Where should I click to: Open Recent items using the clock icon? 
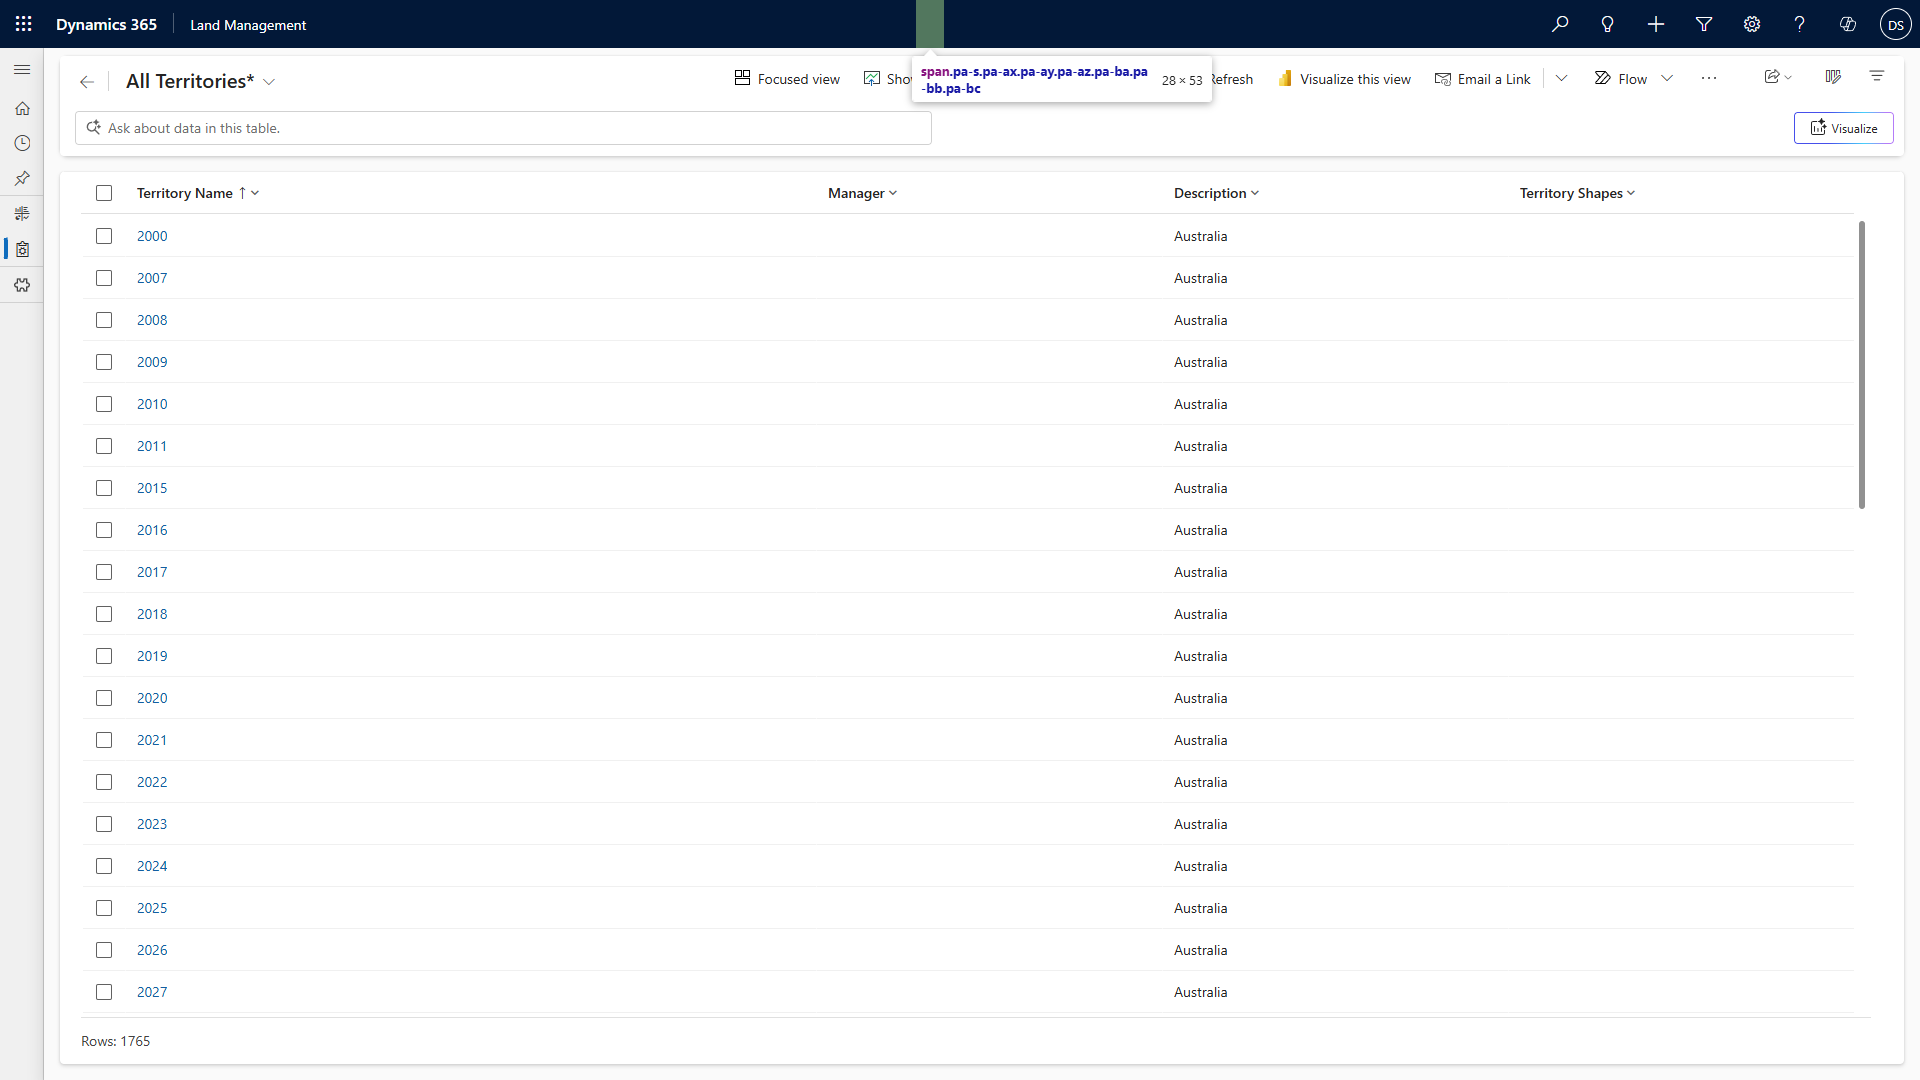click(22, 143)
